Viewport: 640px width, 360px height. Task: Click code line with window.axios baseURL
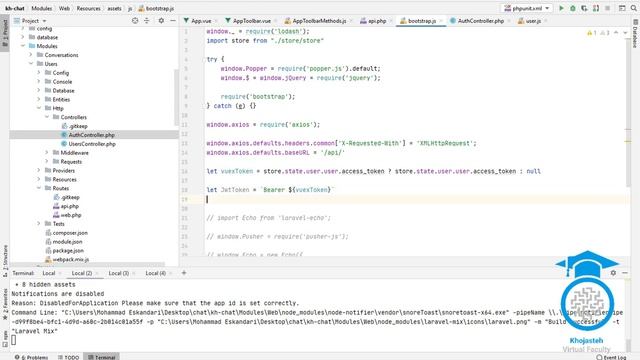(x=276, y=153)
